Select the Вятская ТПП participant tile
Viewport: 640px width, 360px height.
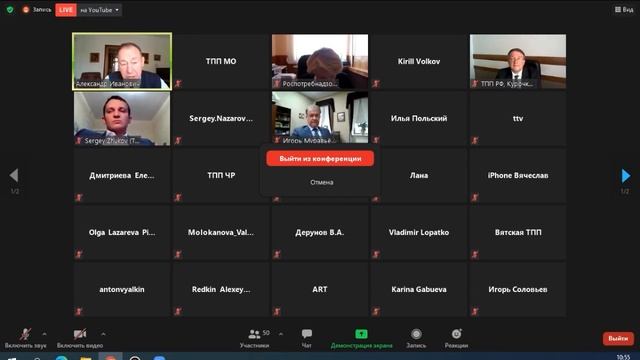point(518,233)
